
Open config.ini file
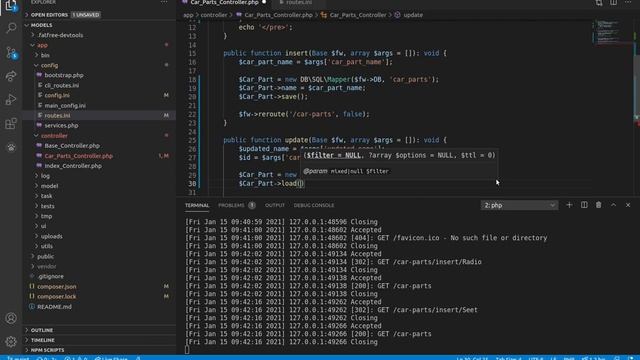pyautogui.click(x=57, y=95)
